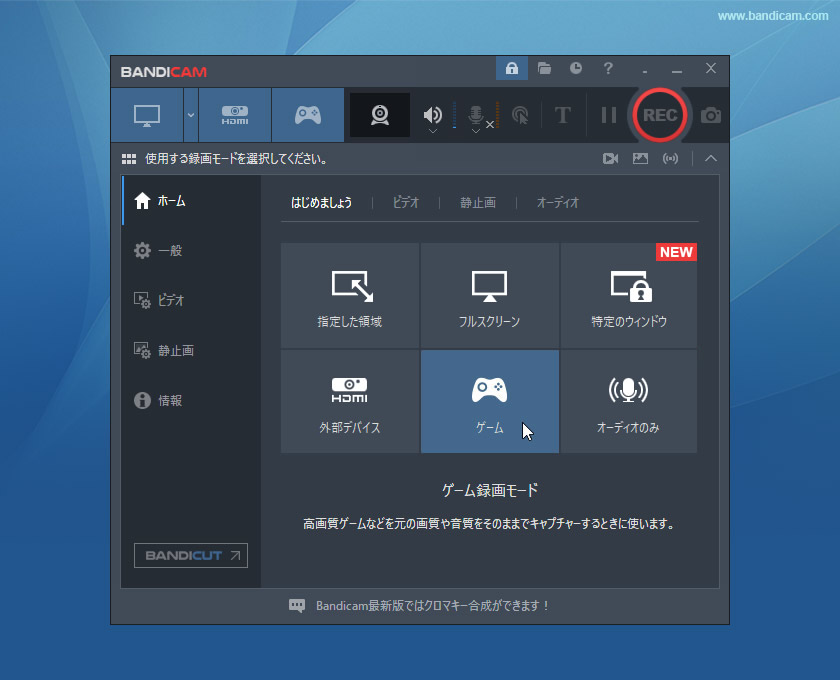Toggle text overlay T icon
840x680 pixels.
coord(562,115)
